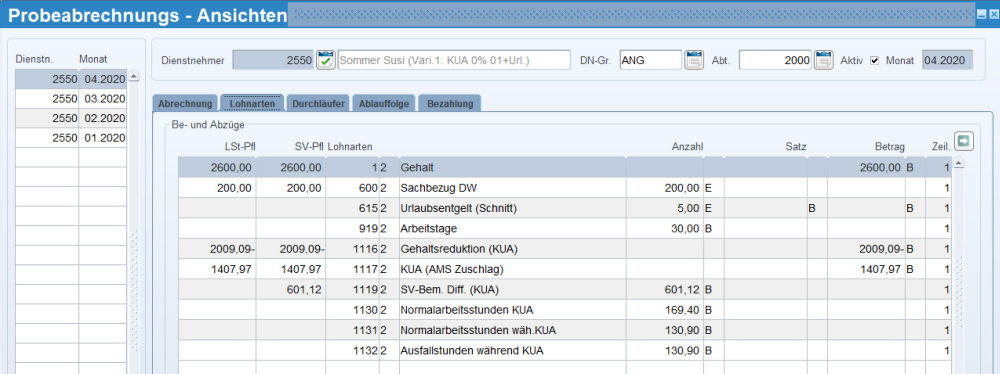Image resolution: width=1000 pixels, height=374 pixels.
Task: Click the Satz column header
Action: [796, 147]
